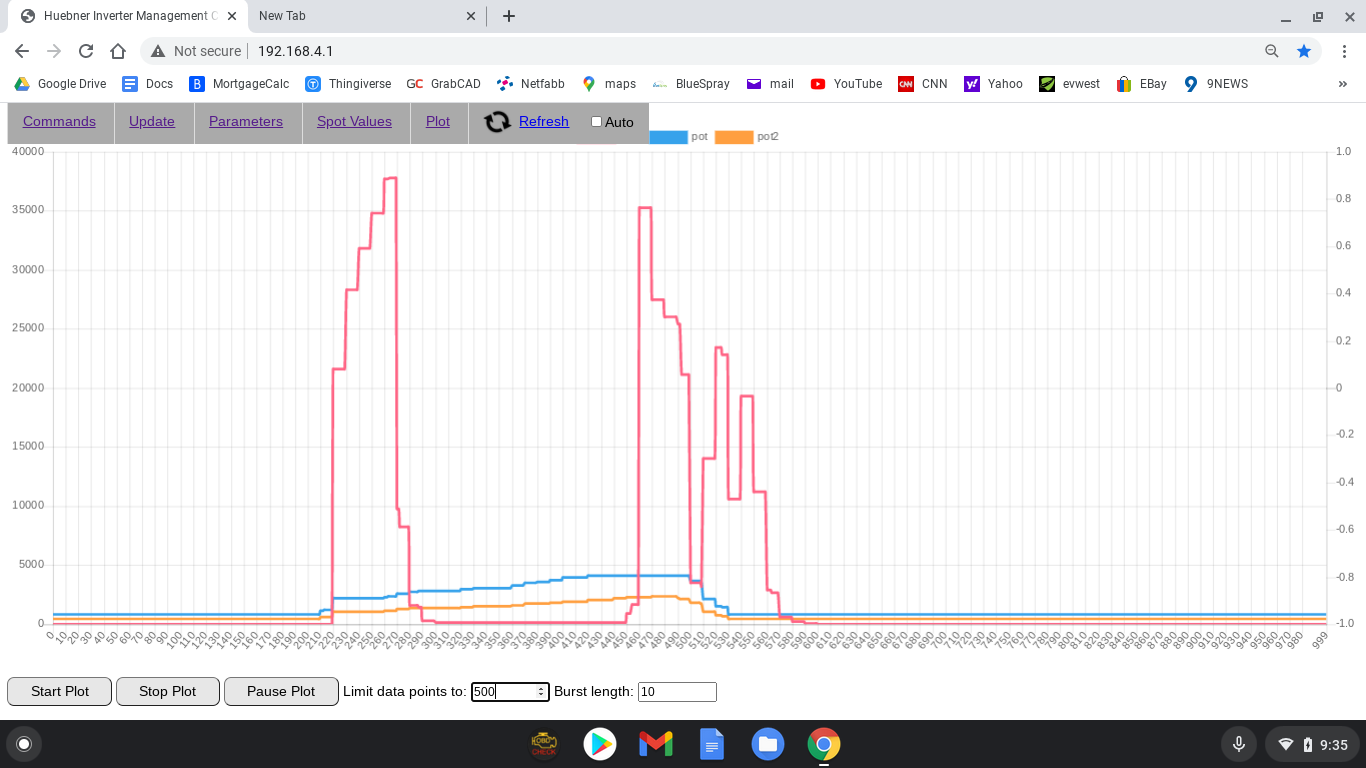Open the Parameters tab
This screenshot has height=768, width=1366.
click(246, 121)
